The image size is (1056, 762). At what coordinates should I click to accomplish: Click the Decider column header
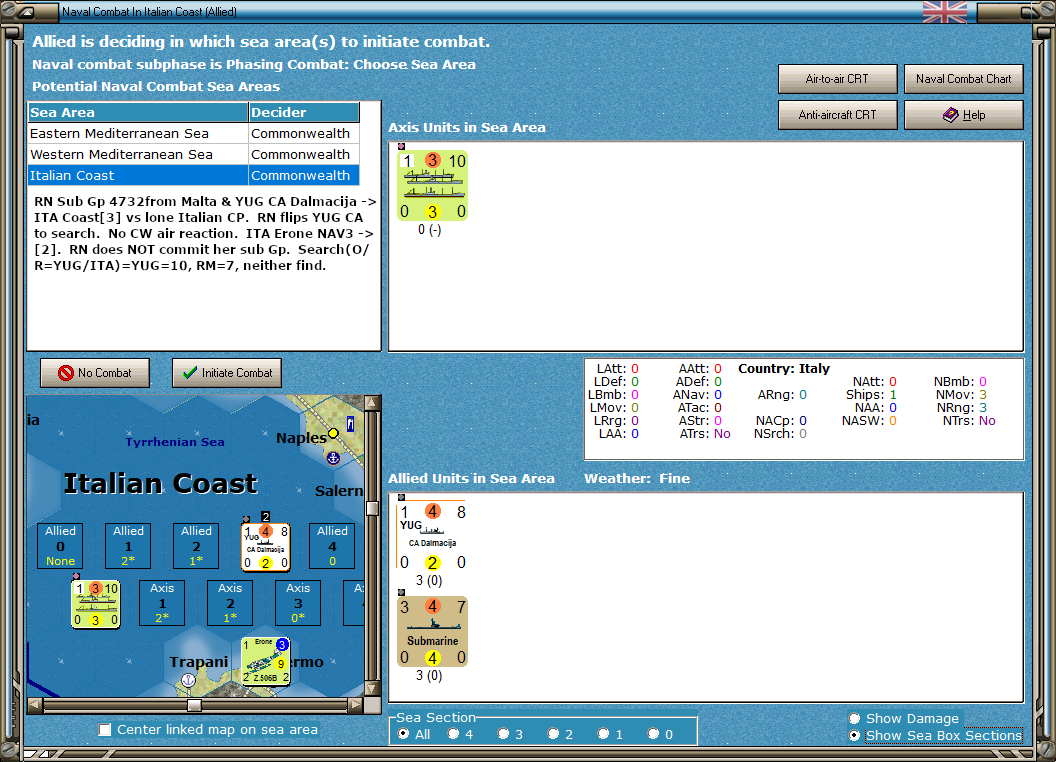[304, 113]
